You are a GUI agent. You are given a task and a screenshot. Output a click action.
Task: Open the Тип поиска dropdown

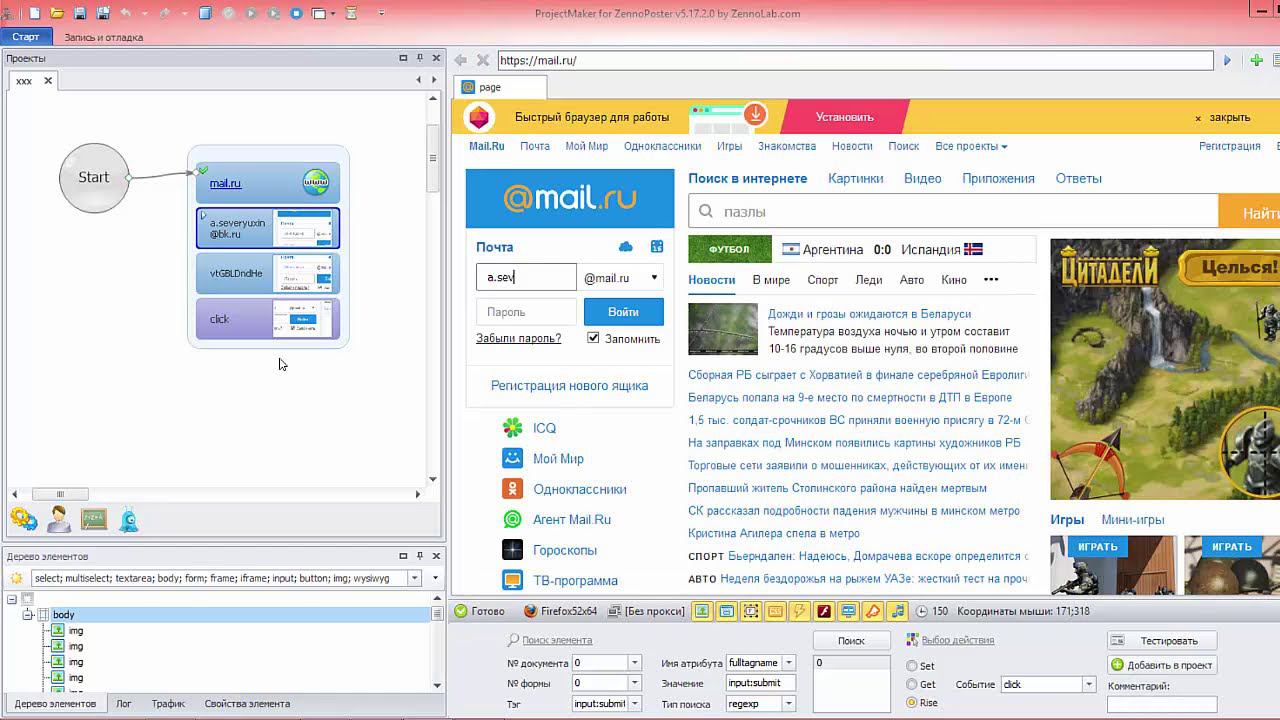[789, 704]
